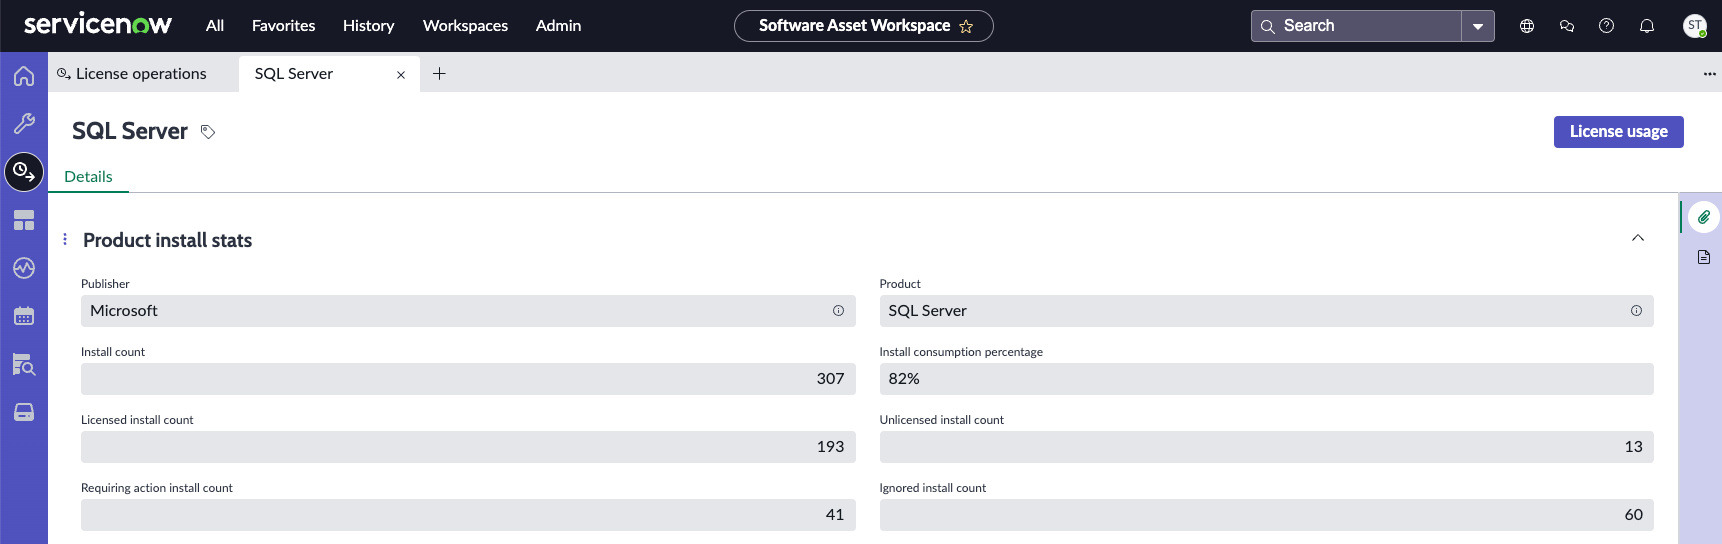Click the Unlicensed install count label
This screenshot has width=1722, height=544.
pyautogui.click(x=941, y=420)
